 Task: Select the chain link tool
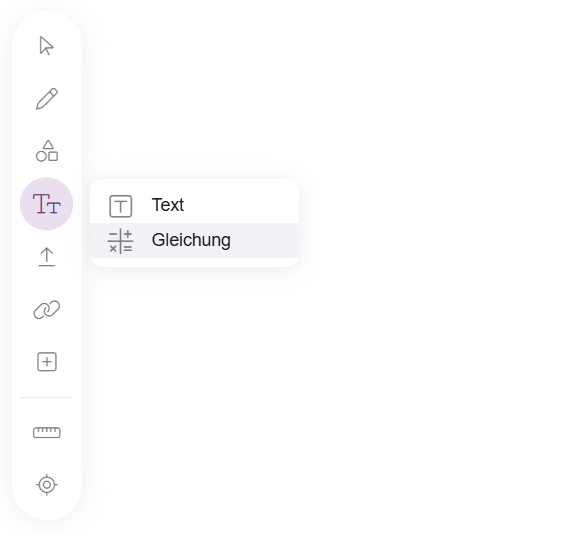click(x=47, y=310)
